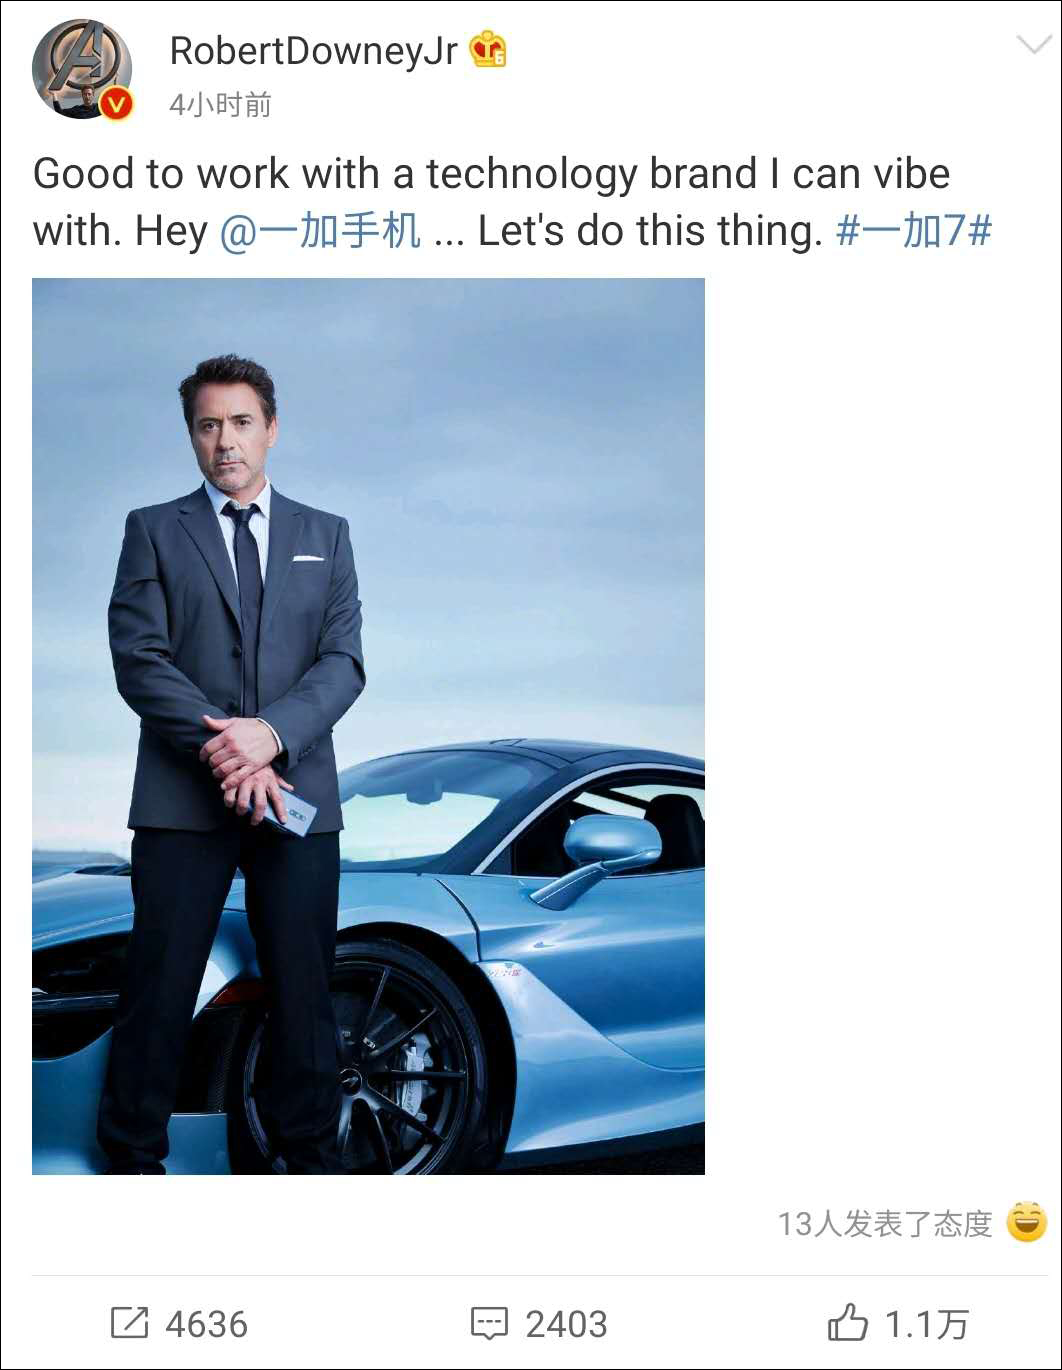The image size is (1062, 1370).
Task: Expand post options with top-right chevron
Action: (x=1033, y=45)
